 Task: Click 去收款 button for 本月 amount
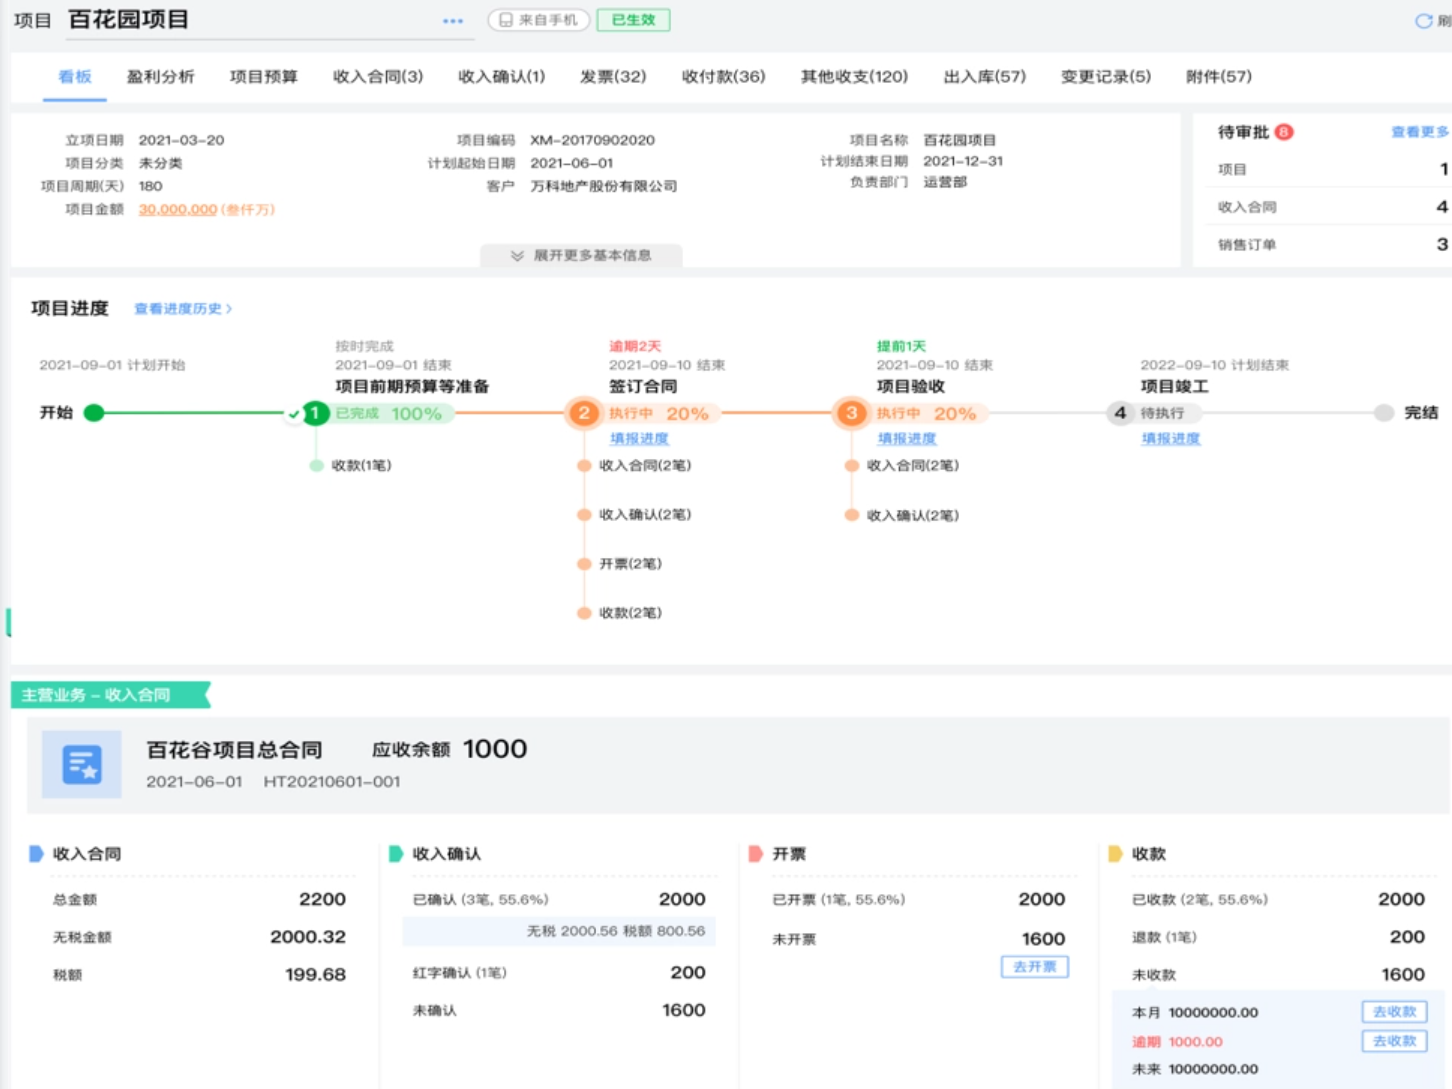(1394, 1012)
